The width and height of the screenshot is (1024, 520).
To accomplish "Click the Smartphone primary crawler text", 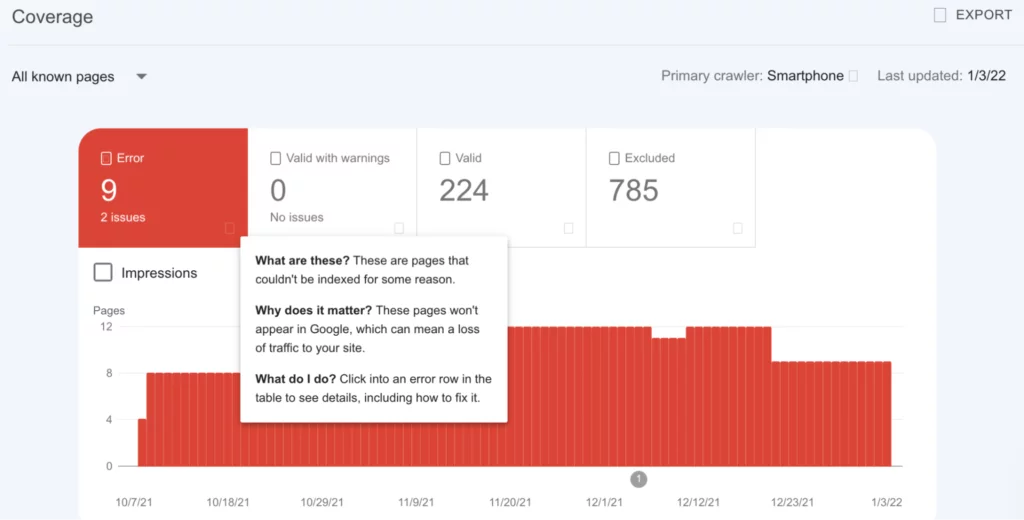I will (x=805, y=77).
